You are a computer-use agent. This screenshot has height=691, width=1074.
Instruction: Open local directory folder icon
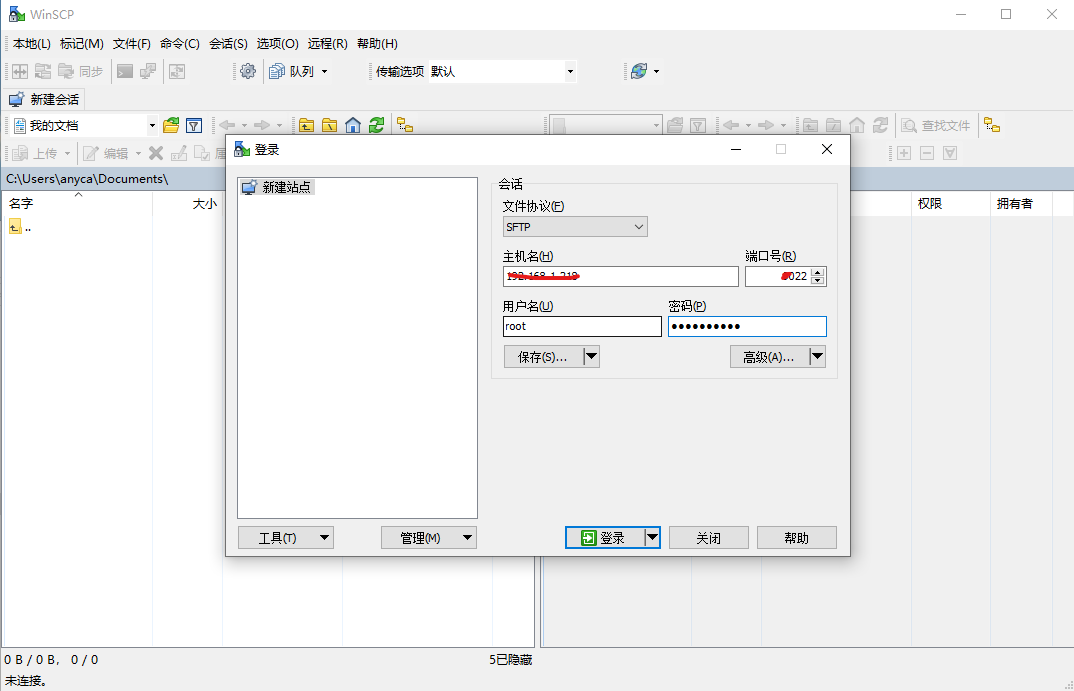pyautogui.click(x=171, y=125)
